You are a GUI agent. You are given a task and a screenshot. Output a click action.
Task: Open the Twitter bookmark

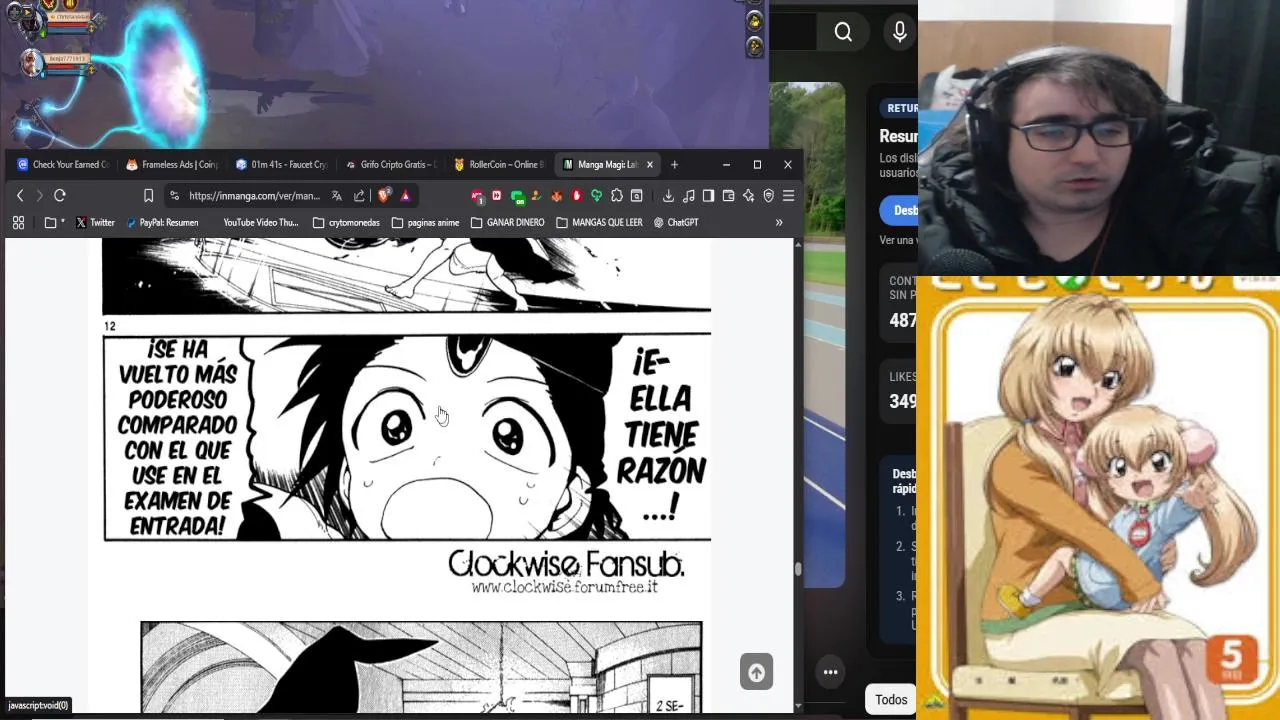pyautogui.click(x=95, y=223)
